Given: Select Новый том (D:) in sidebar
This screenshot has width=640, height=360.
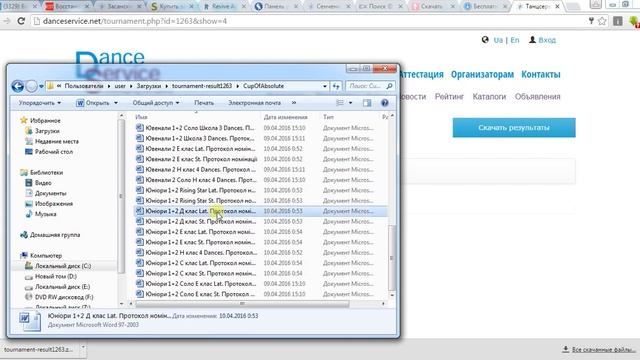Looking at the screenshot, I should pyautogui.click(x=56, y=276).
